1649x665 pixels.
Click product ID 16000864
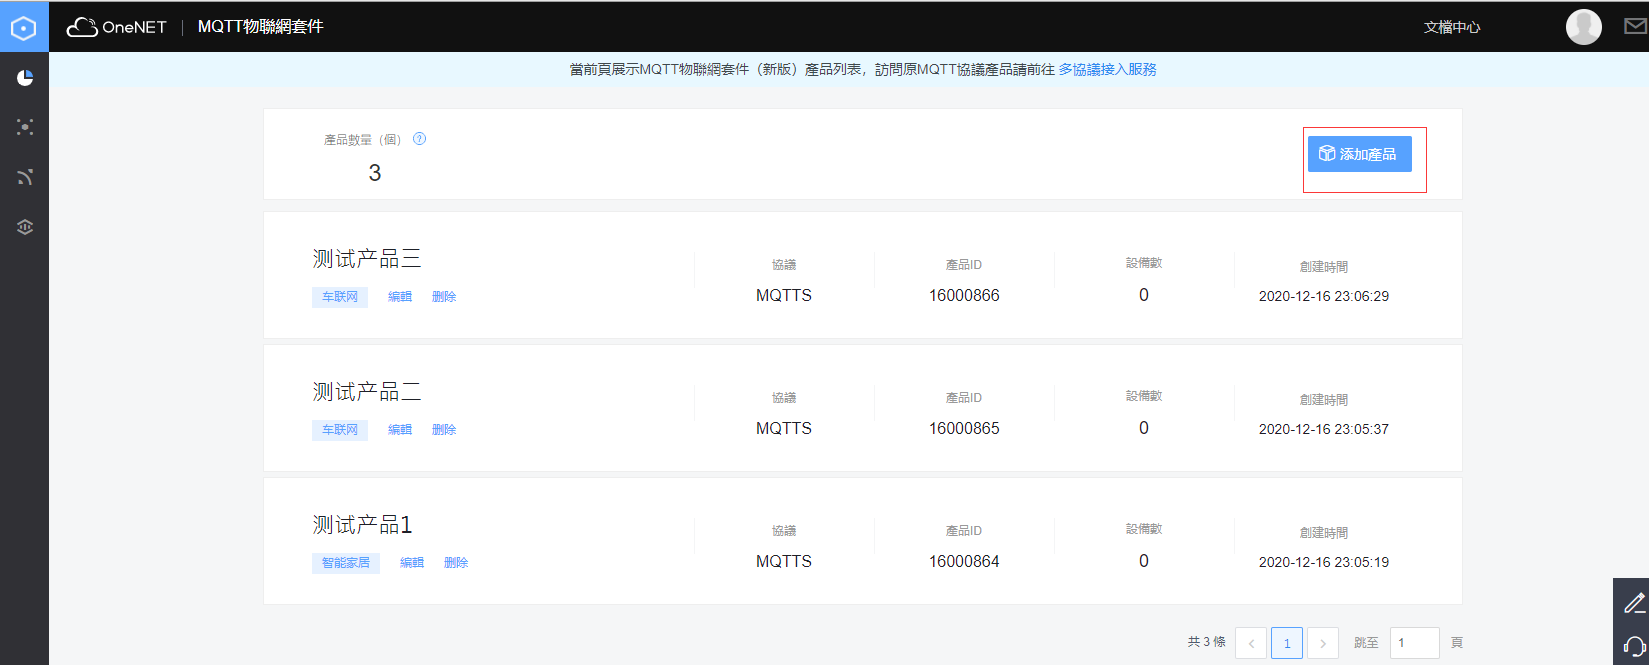pyautogui.click(x=964, y=561)
